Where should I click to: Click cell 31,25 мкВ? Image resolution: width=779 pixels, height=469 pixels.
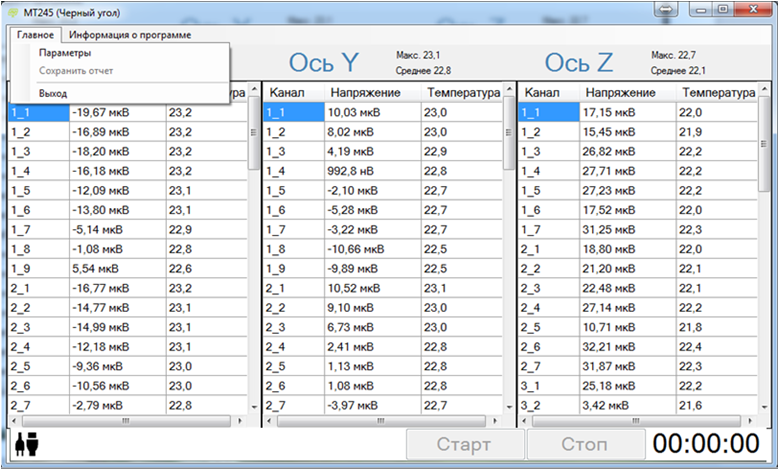(627, 230)
